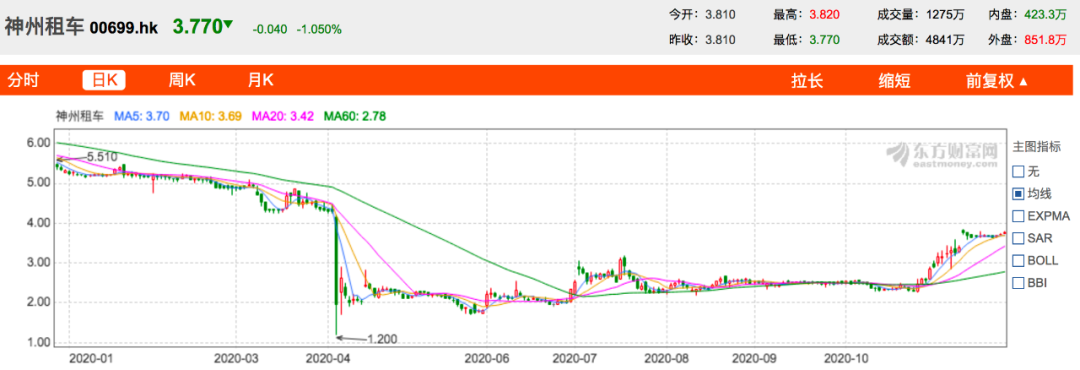This screenshot has height=370, width=1080.
Task: Enable the SAR indicator
Action: click(x=1031, y=238)
